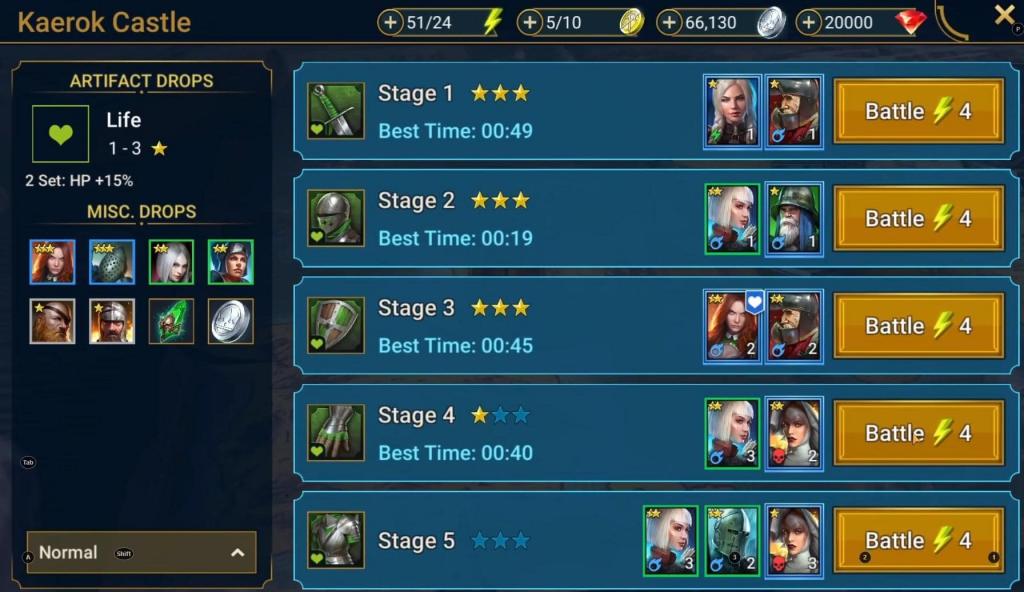Launch the Stage 5 Battle button
Viewport: 1024px width, 592px height.
pyautogui.click(x=919, y=540)
